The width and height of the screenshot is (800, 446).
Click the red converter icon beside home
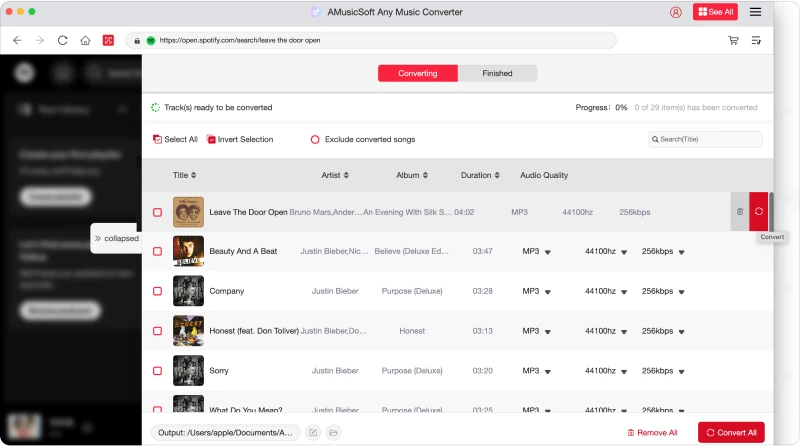click(x=108, y=40)
